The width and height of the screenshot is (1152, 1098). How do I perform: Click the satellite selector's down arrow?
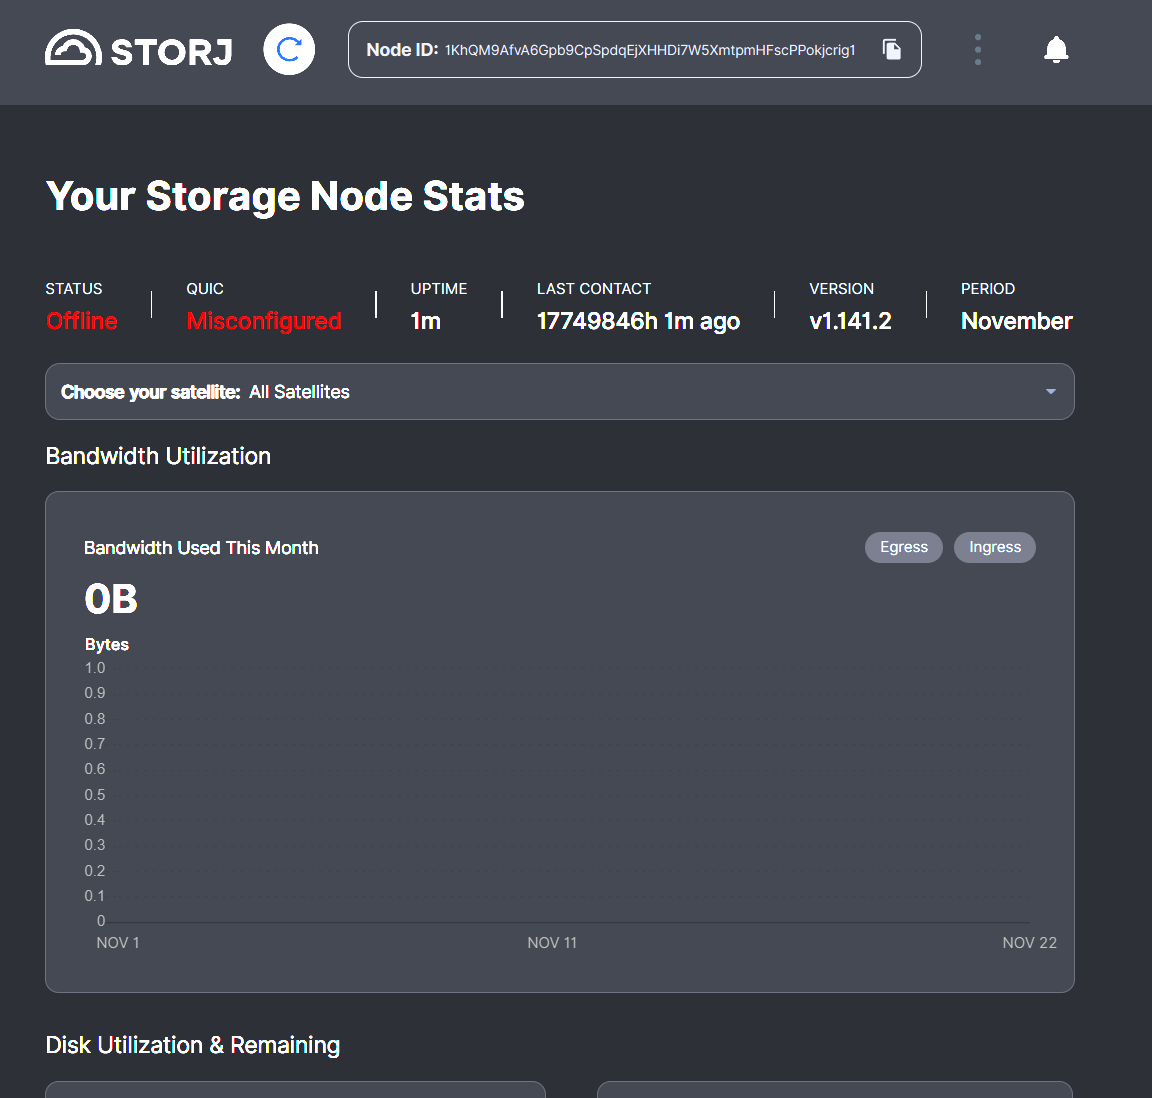click(1050, 392)
